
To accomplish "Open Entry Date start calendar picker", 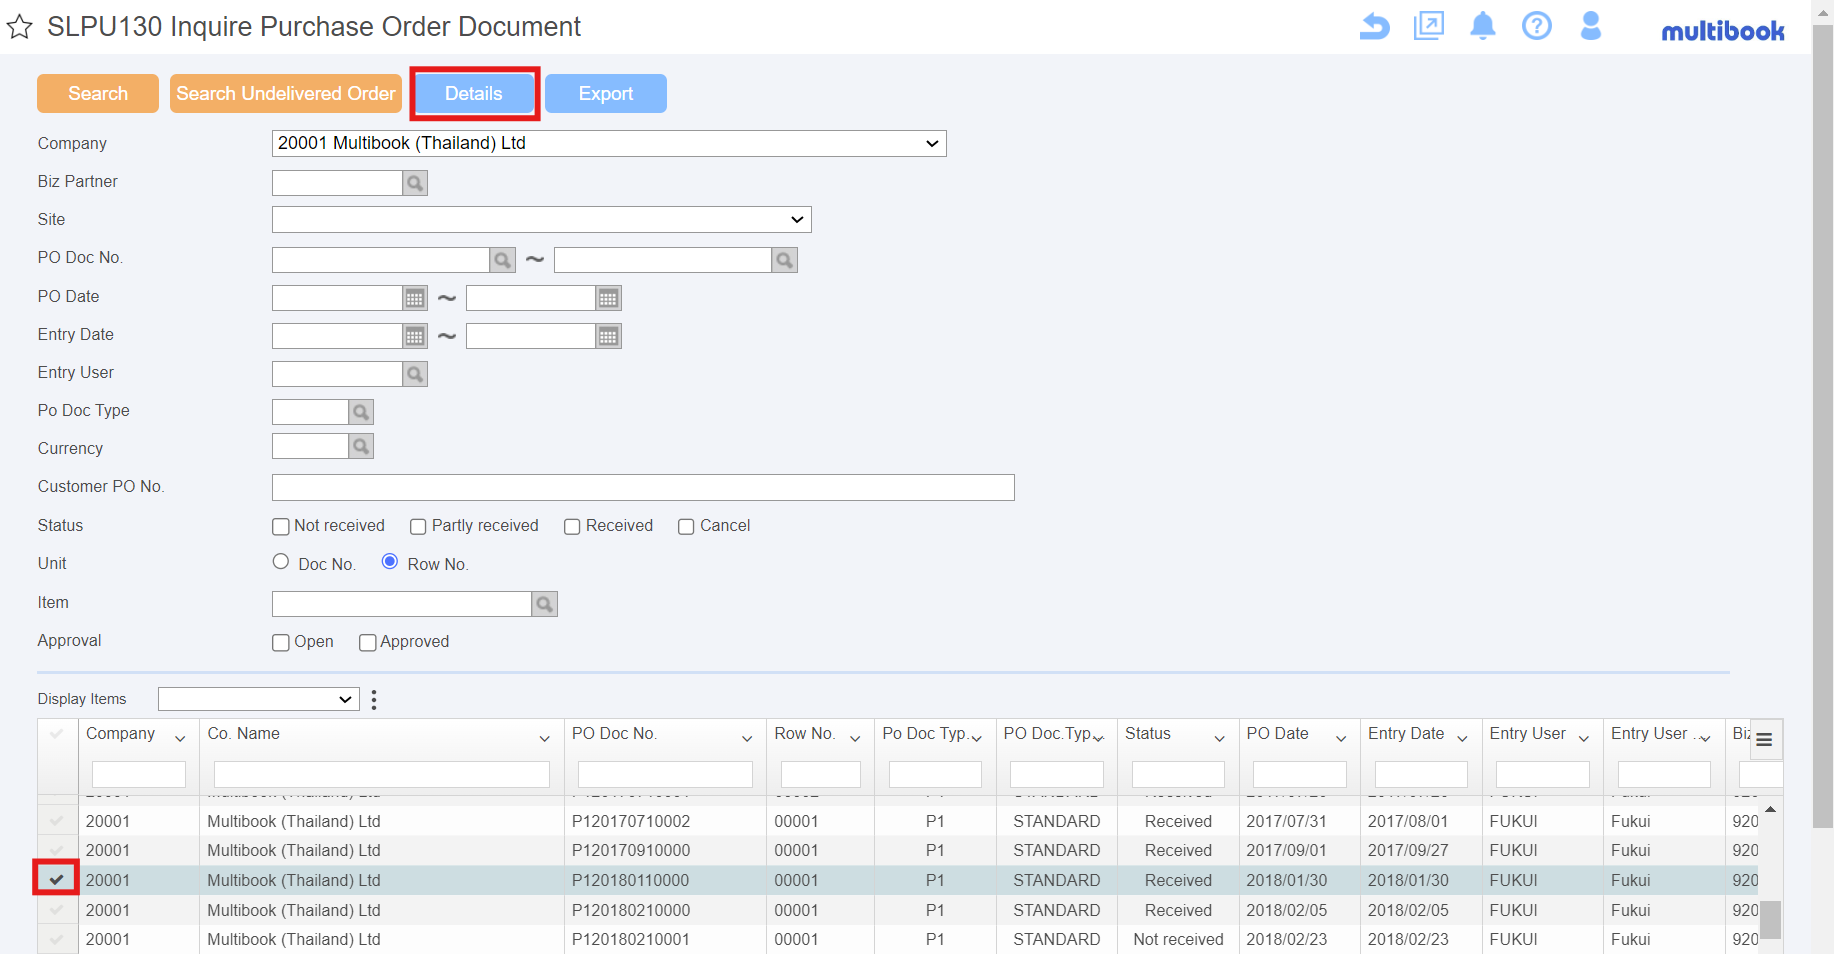I will pos(415,336).
